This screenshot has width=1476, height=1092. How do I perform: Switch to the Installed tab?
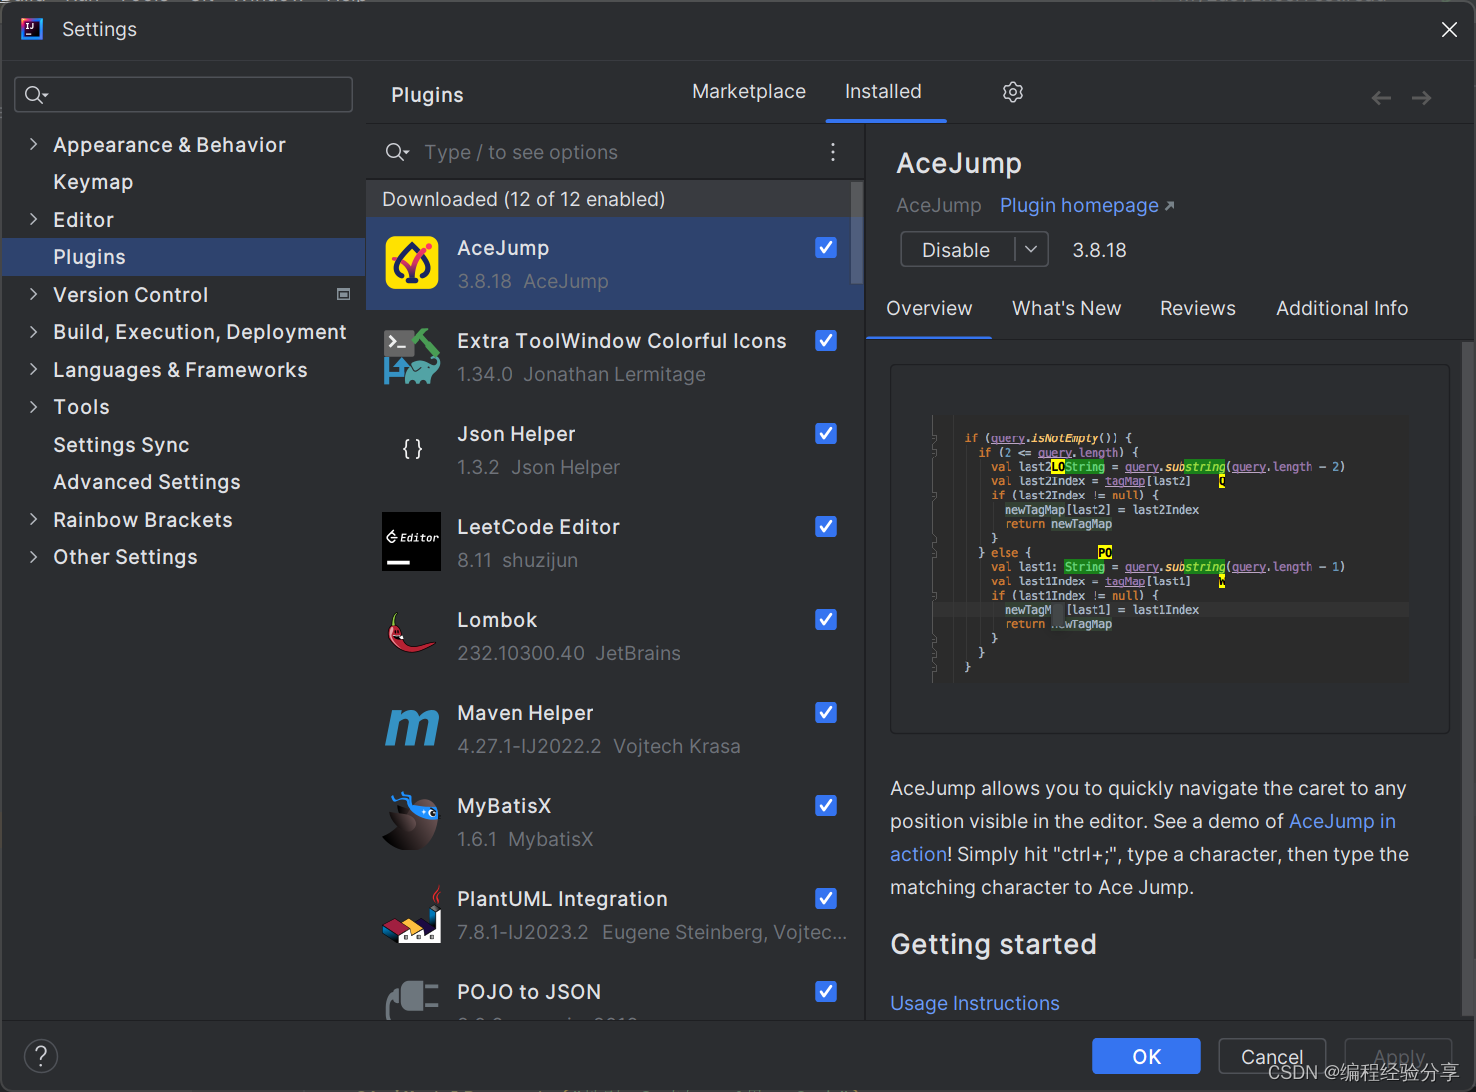click(x=883, y=92)
